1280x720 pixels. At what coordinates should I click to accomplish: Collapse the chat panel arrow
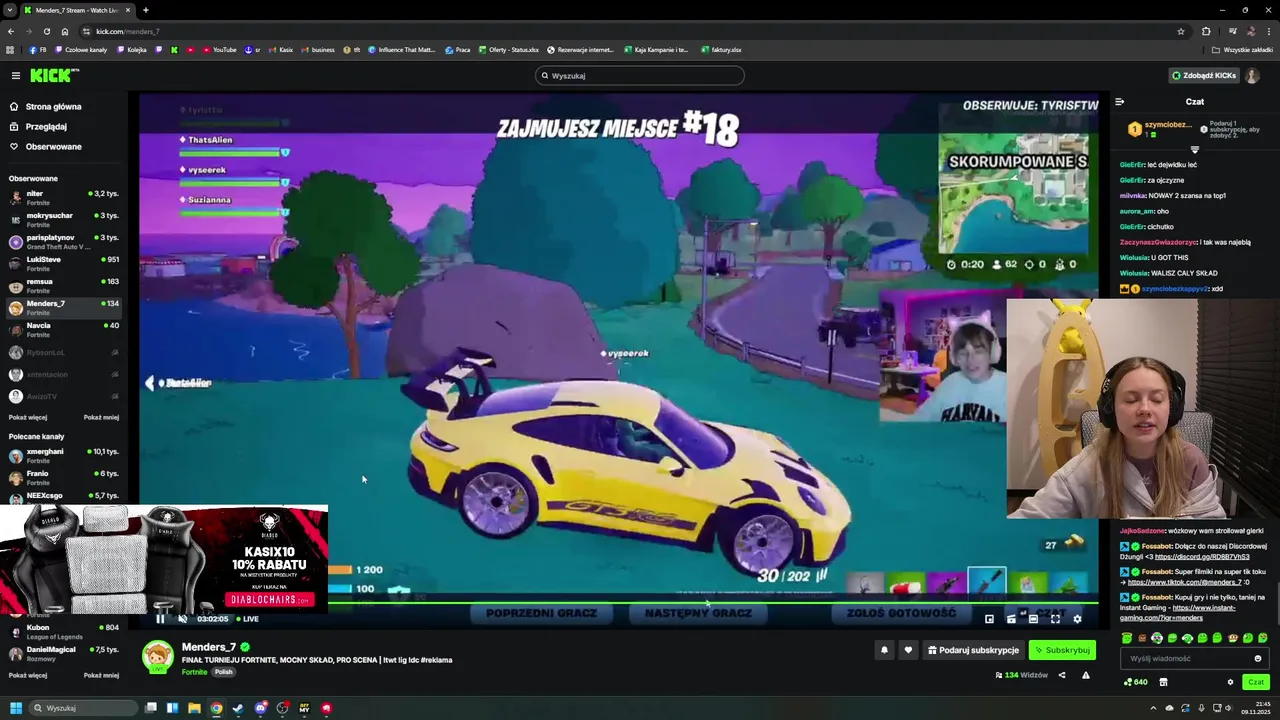pyautogui.click(x=1119, y=102)
